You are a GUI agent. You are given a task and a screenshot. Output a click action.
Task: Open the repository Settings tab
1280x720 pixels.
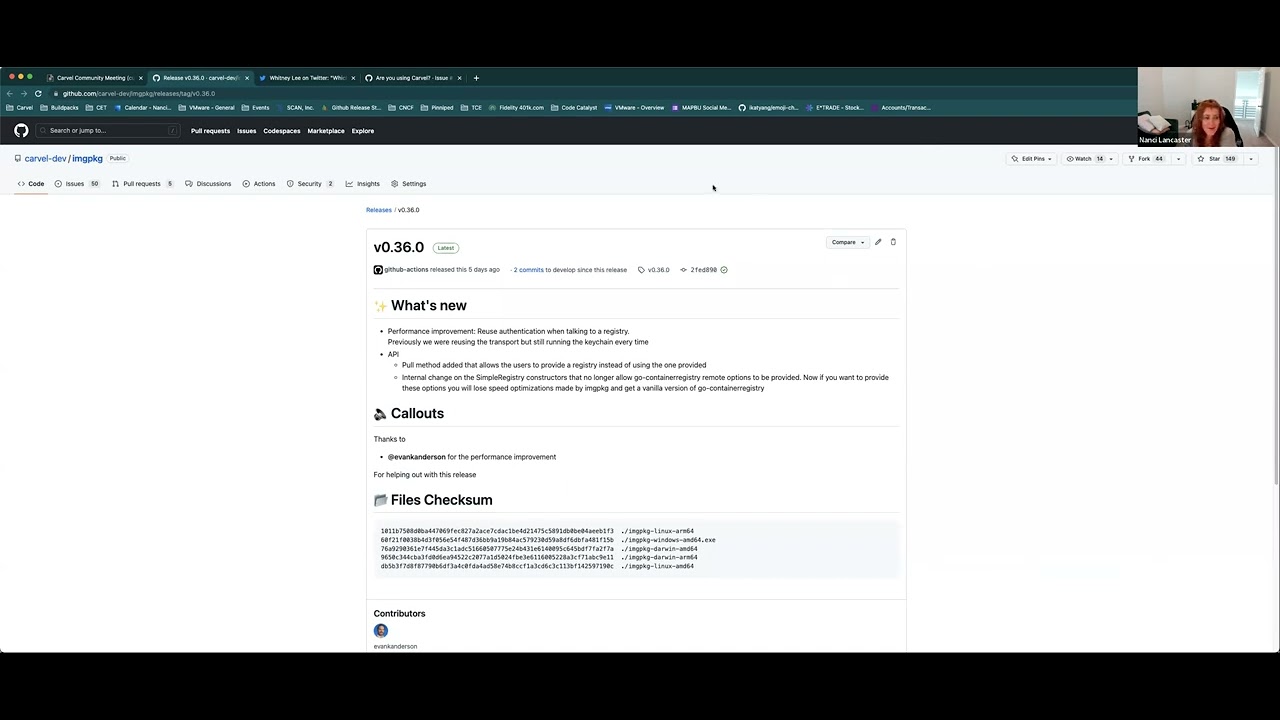click(x=409, y=184)
